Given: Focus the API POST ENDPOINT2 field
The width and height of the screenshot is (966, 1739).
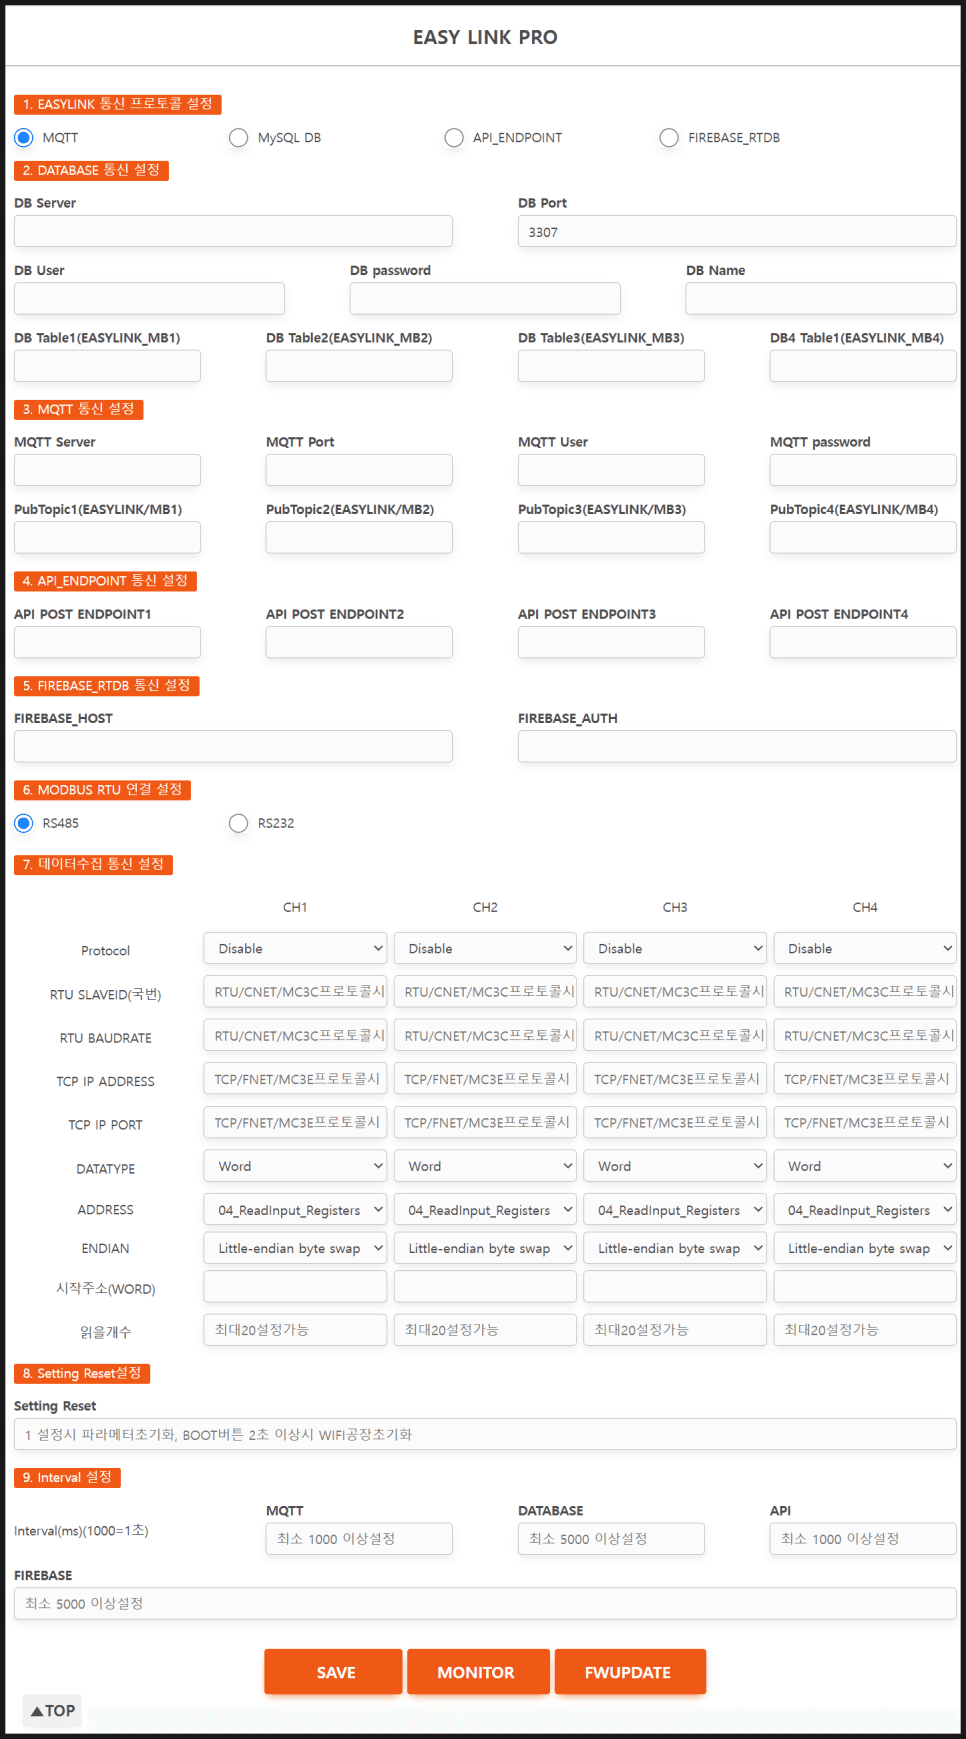Looking at the screenshot, I should (x=359, y=642).
